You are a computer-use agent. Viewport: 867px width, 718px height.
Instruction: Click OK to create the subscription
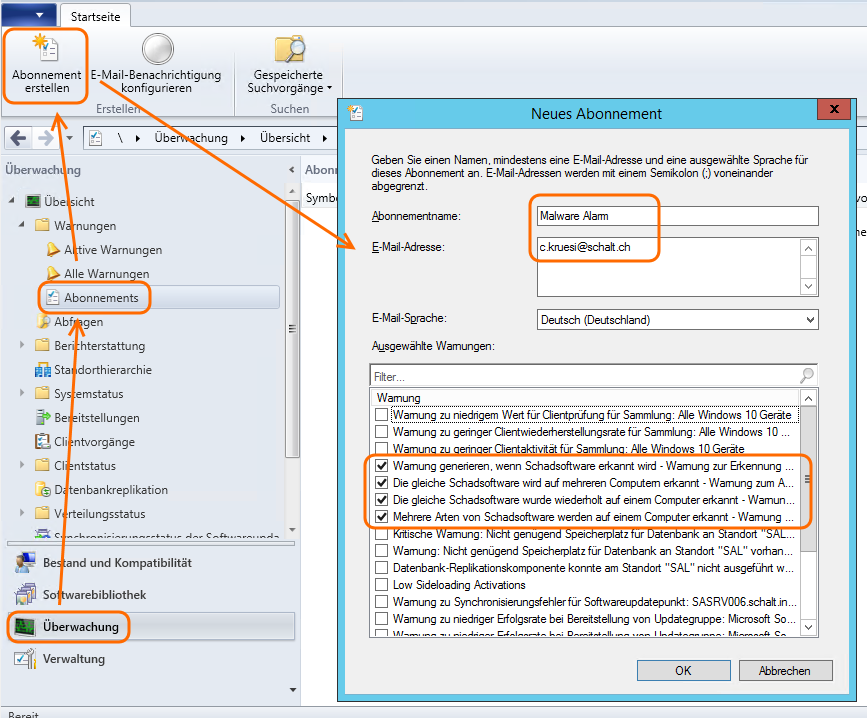(x=682, y=671)
